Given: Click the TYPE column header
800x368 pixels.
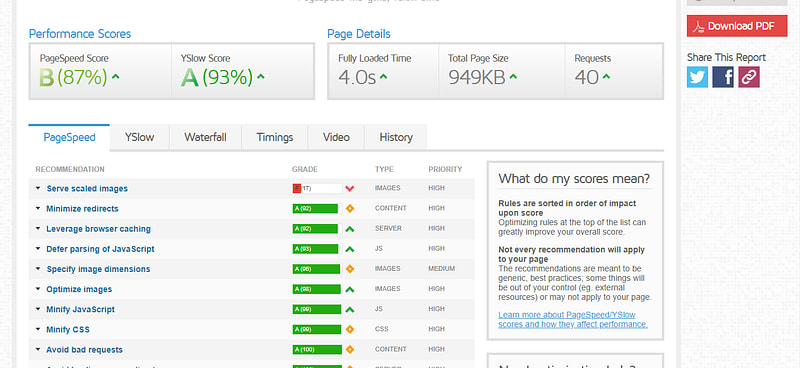Looking at the screenshot, I should pos(384,169).
